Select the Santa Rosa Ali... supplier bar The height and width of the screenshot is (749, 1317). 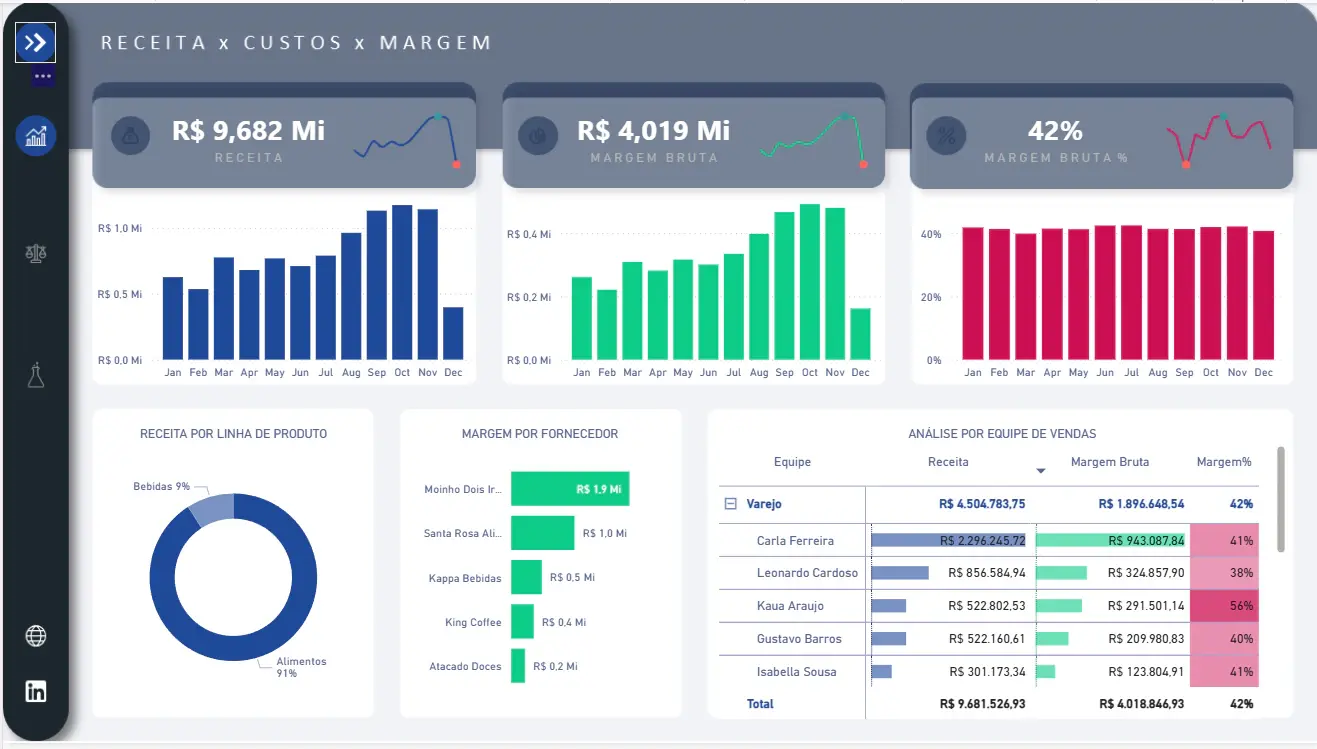(x=543, y=533)
